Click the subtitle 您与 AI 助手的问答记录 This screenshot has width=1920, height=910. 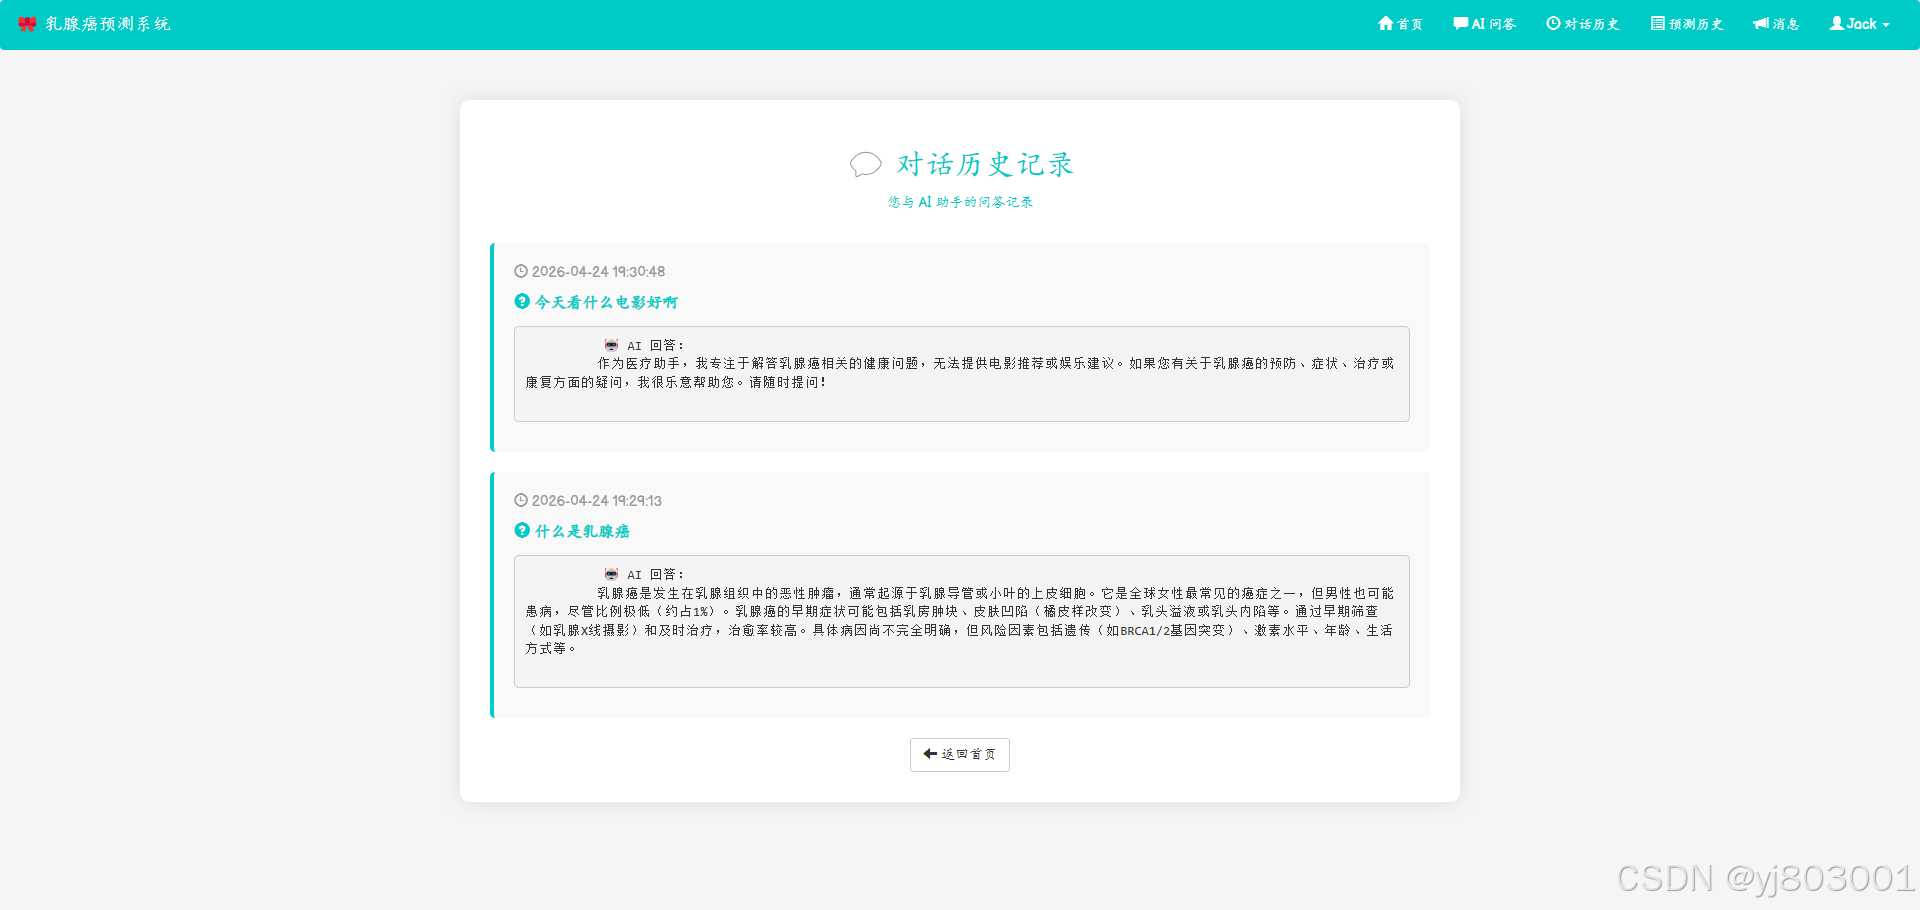tap(960, 202)
